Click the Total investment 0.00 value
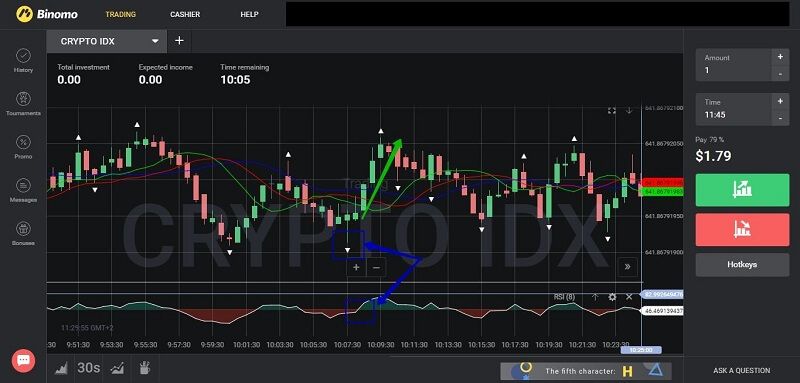800x383 pixels. [x=69, y=80]
